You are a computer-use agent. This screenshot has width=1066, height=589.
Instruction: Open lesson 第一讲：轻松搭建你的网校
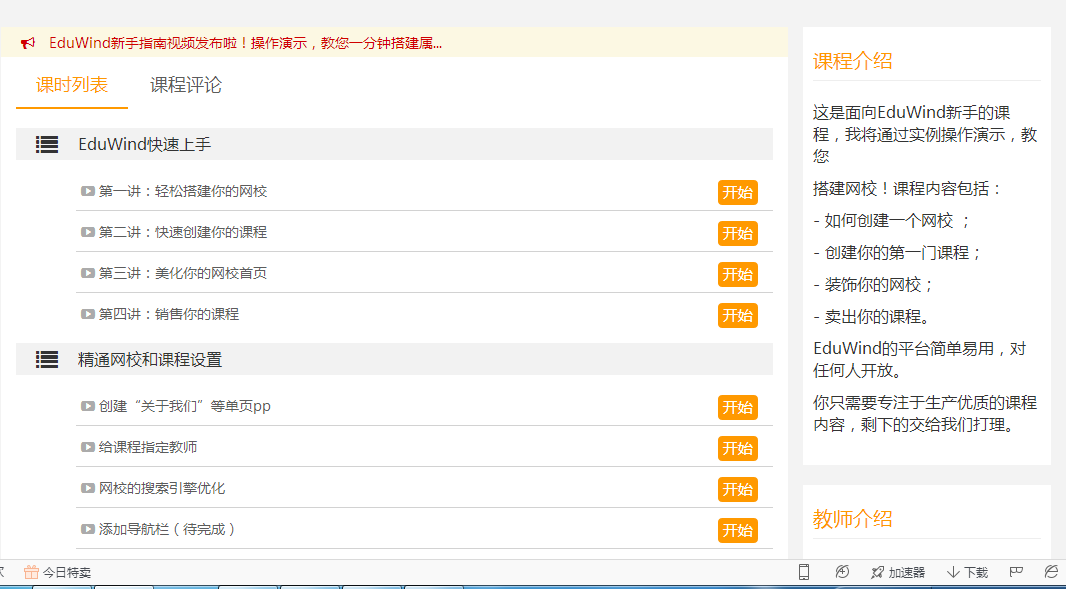tap(183, 191)
